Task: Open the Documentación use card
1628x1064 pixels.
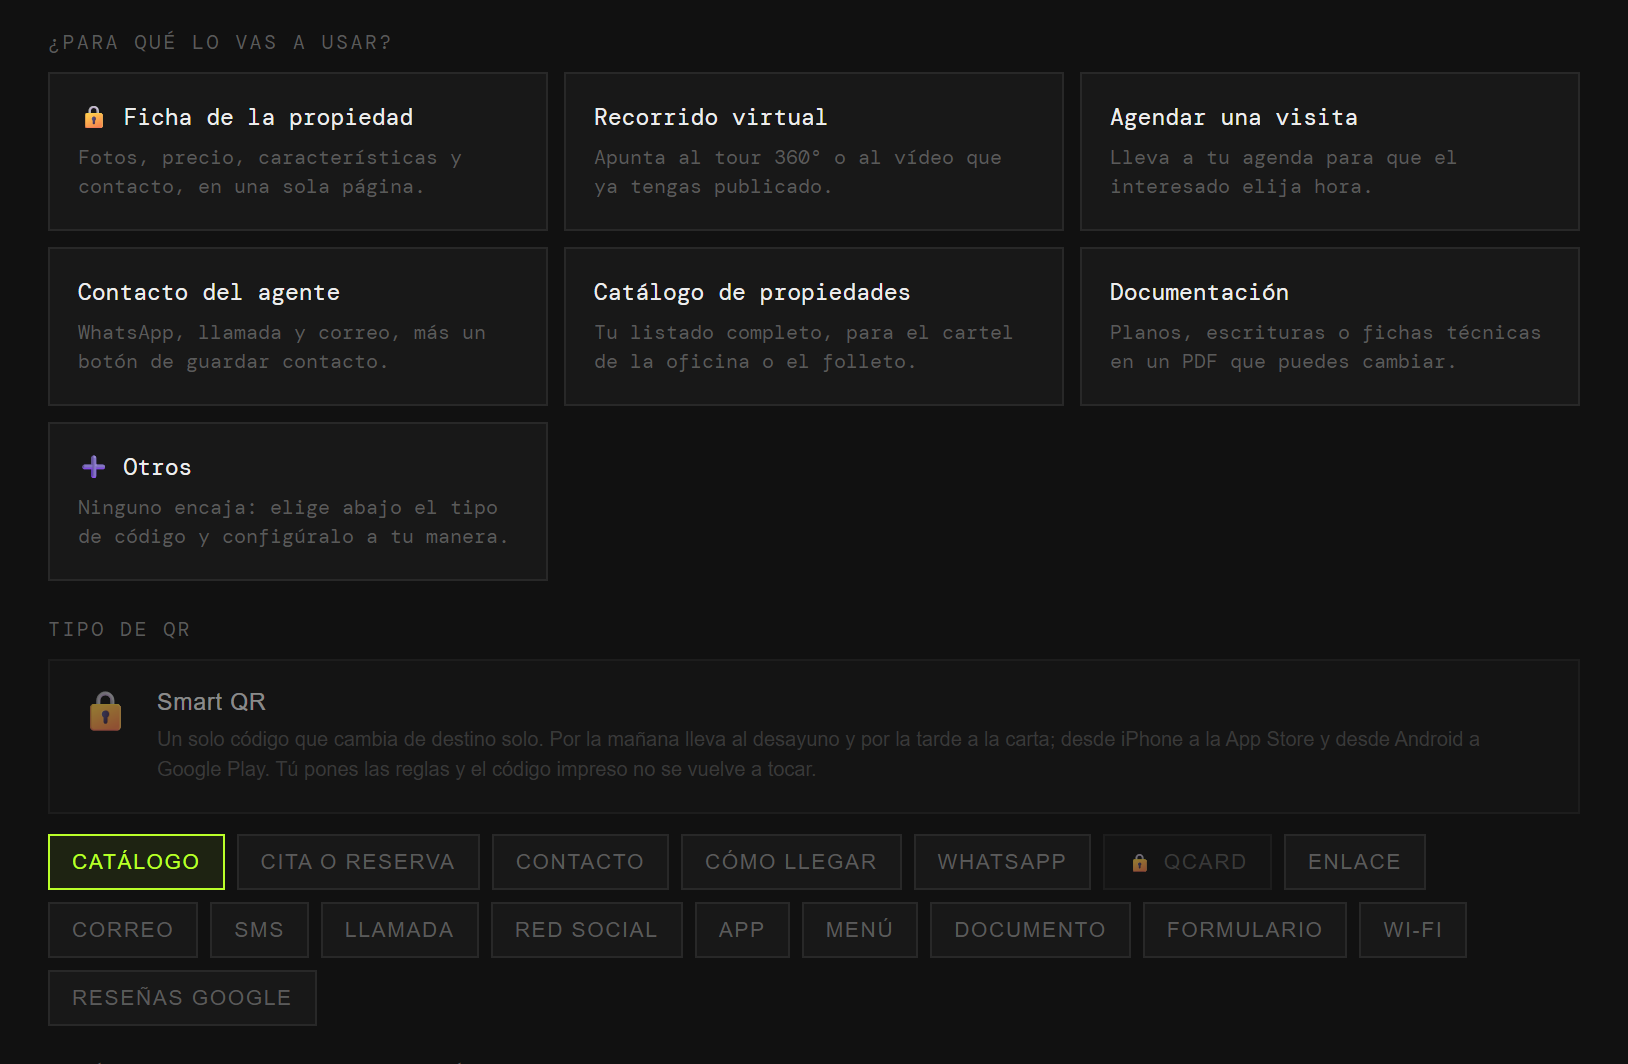Action: click(x=1330, y=326)
